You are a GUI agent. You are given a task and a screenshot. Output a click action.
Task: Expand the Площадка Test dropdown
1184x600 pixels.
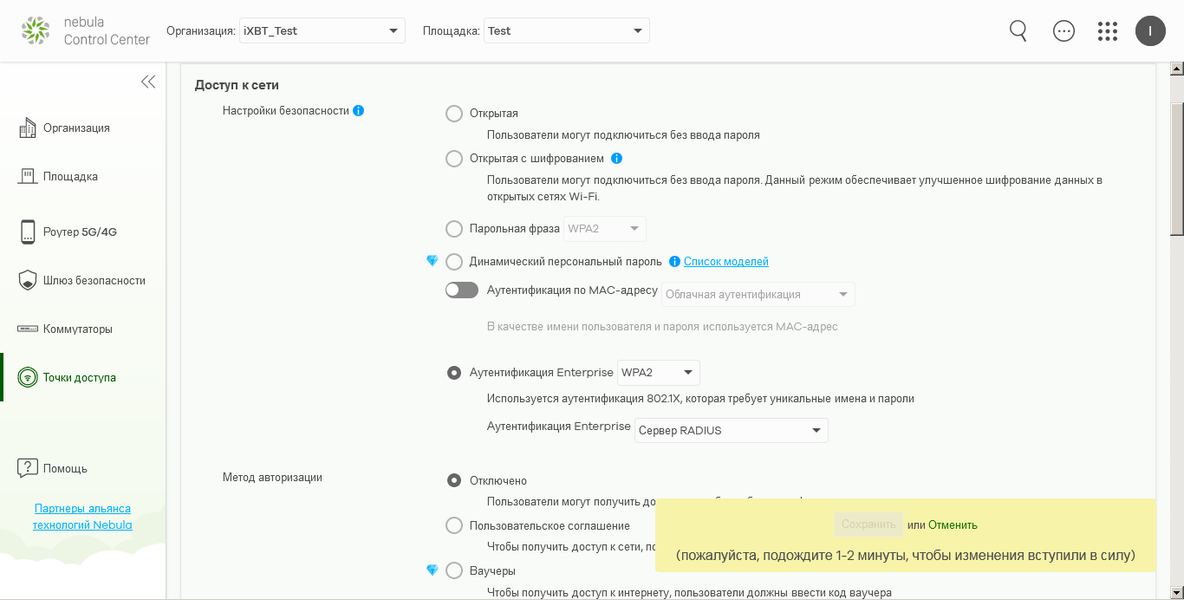click(566, 31)
